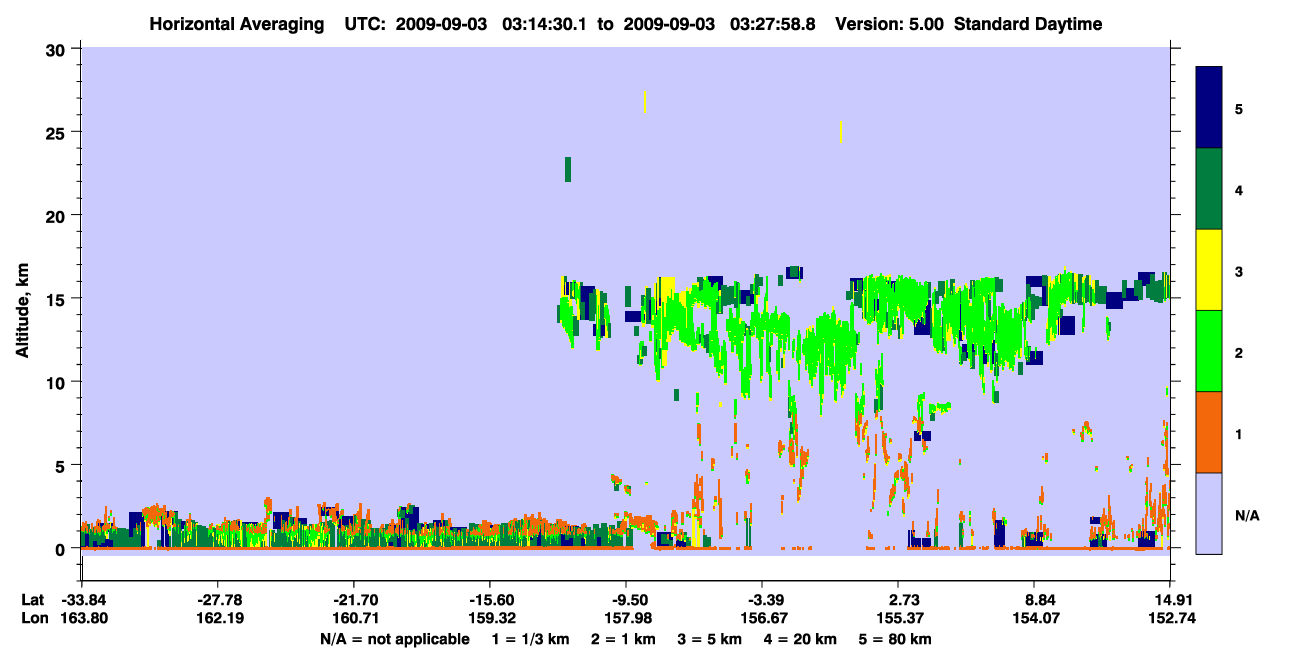Click the colorbar label '1'
The height and width of the screenshot is (667, 1300).
(x=1238, y=433)
